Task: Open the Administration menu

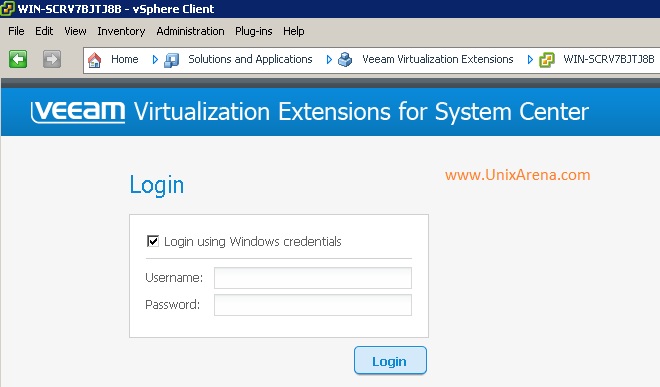Action: click(190, 31)
